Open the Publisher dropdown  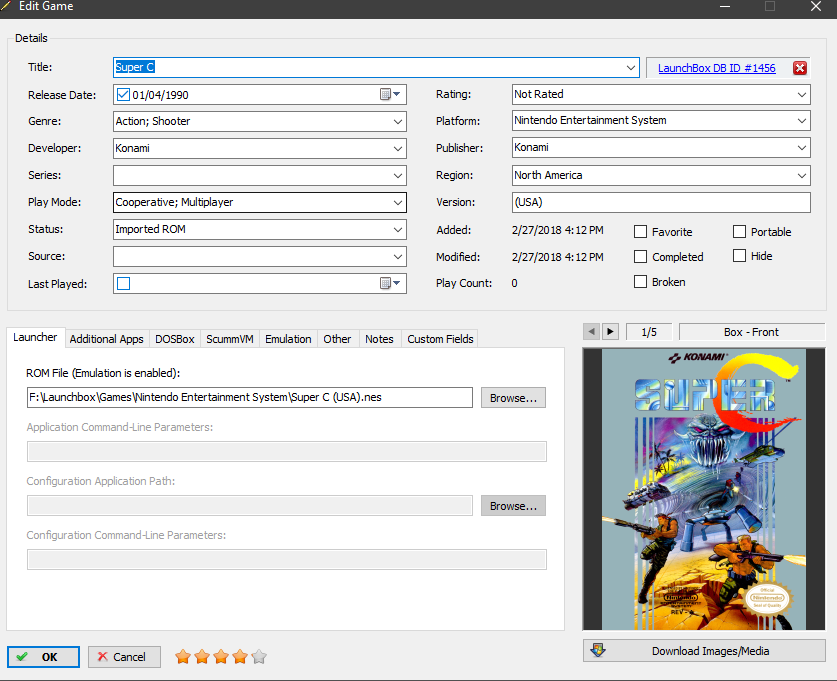coord(802,148)
